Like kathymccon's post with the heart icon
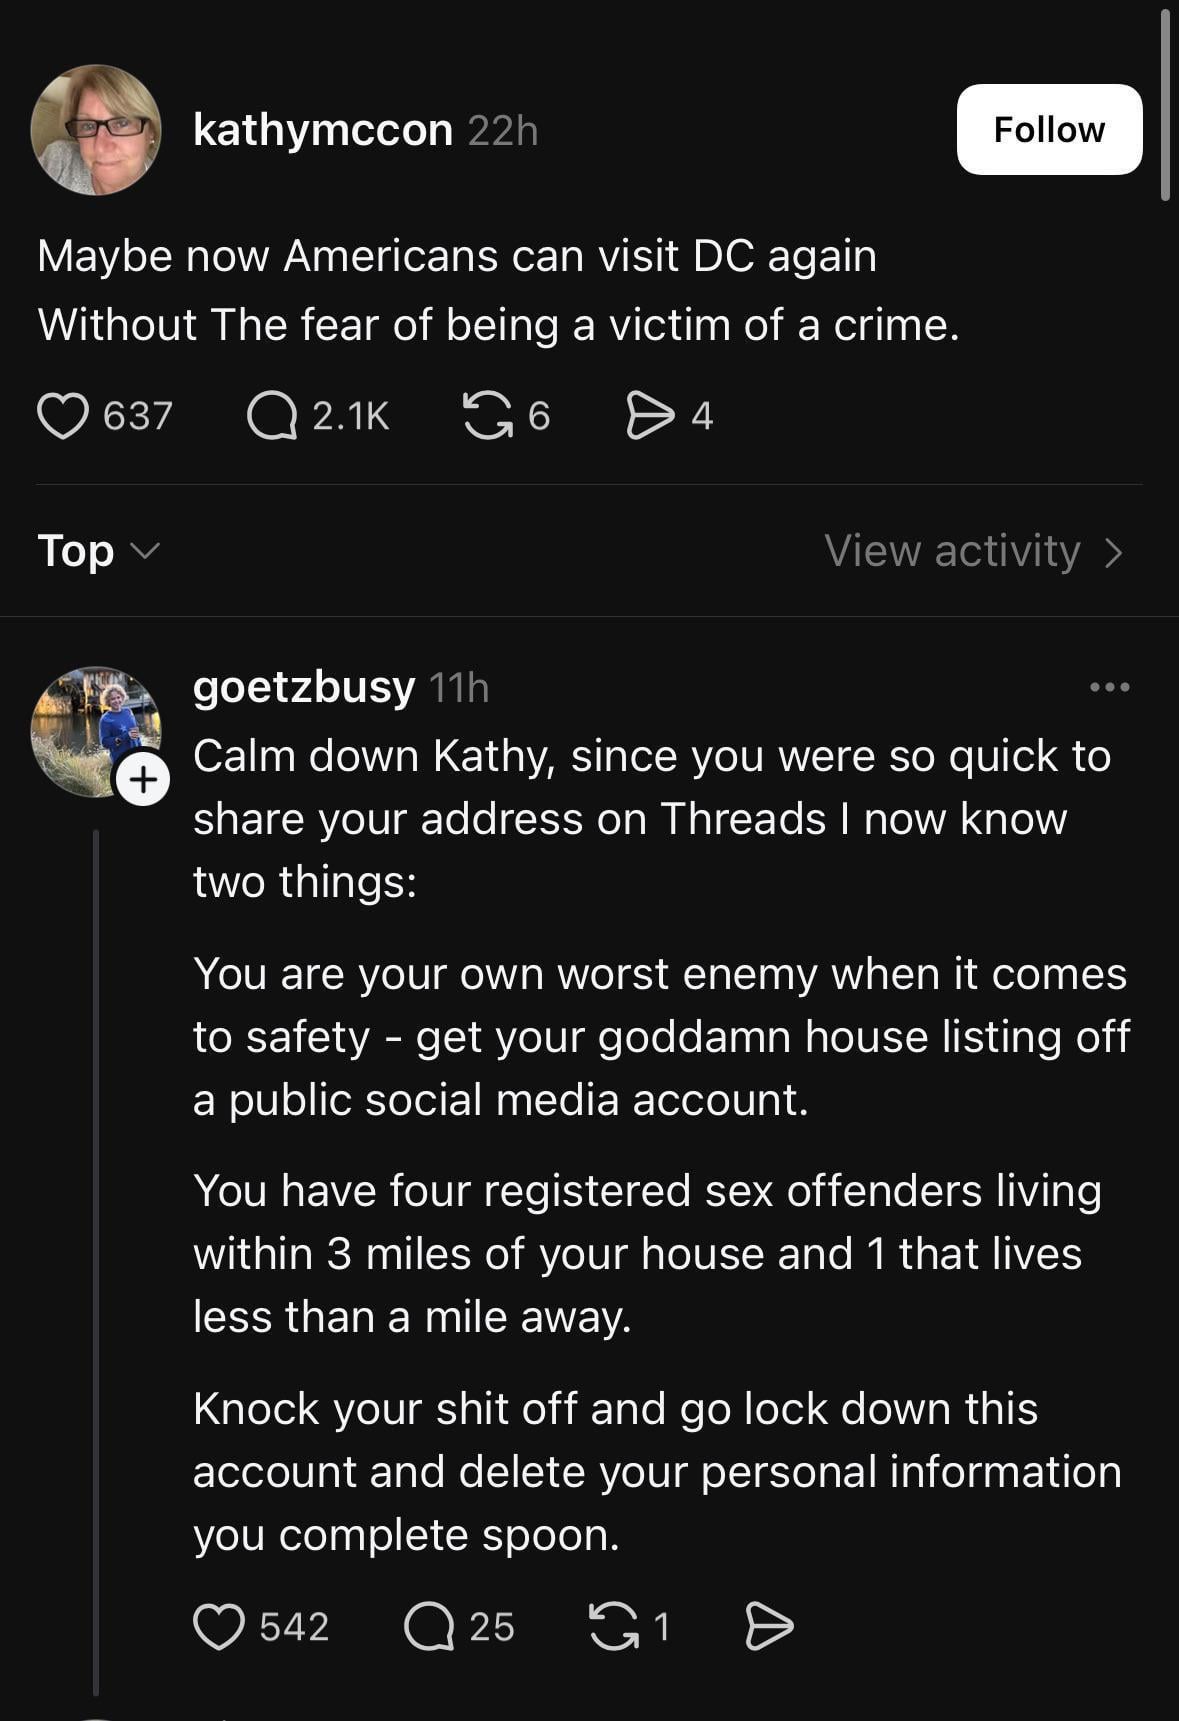 click(x=63, y=416)
